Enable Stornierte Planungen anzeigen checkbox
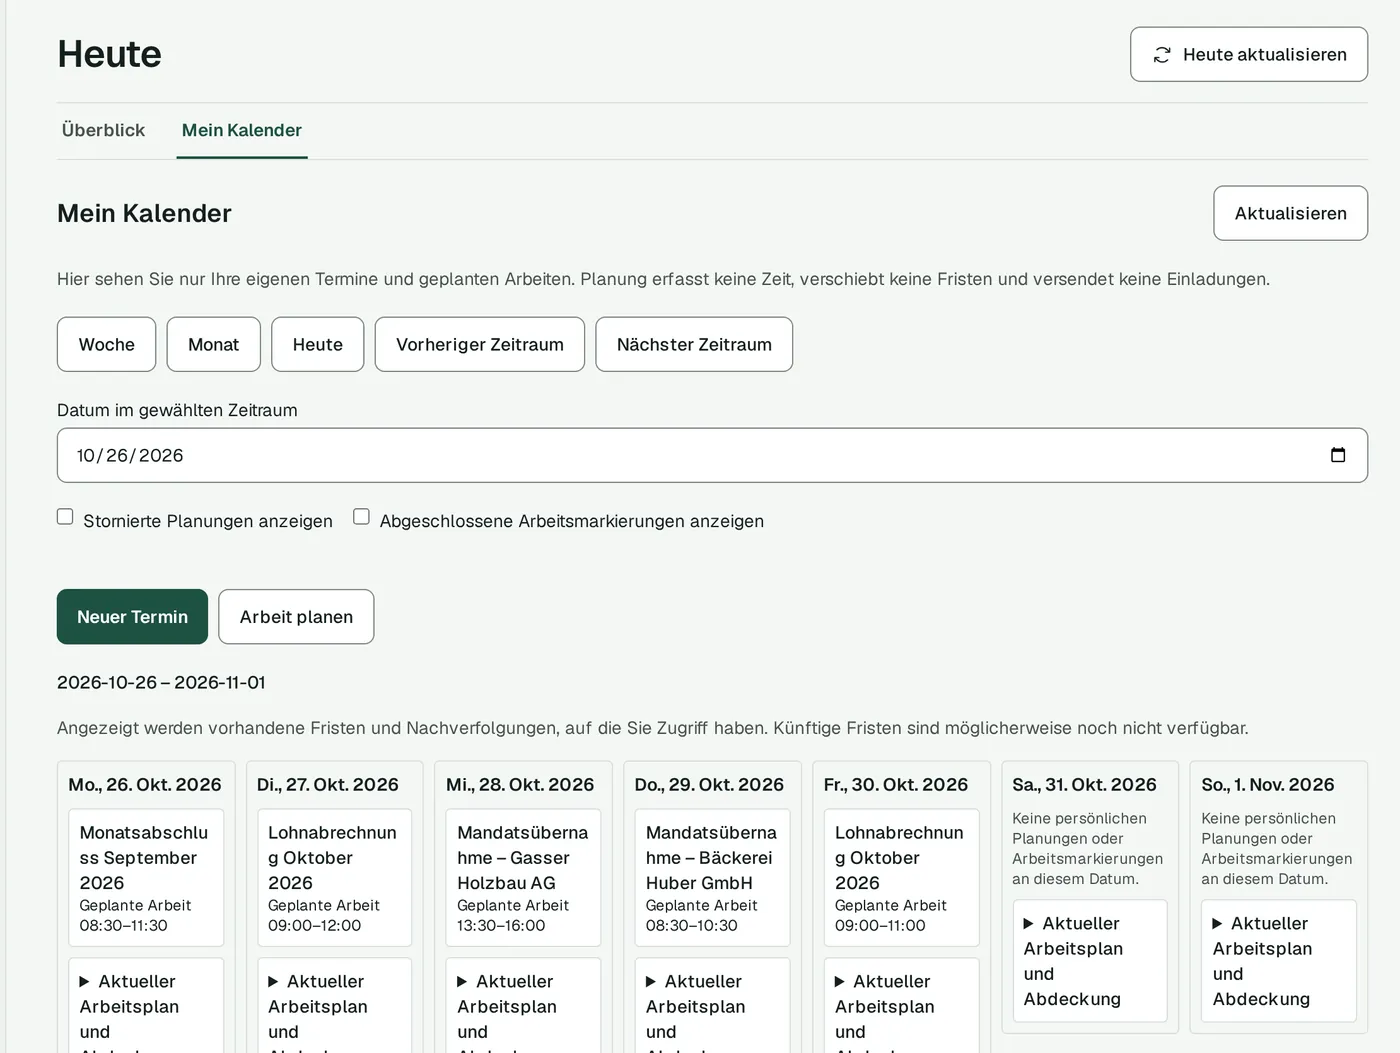1400x1053 pixels. click(x=65, y=517)
